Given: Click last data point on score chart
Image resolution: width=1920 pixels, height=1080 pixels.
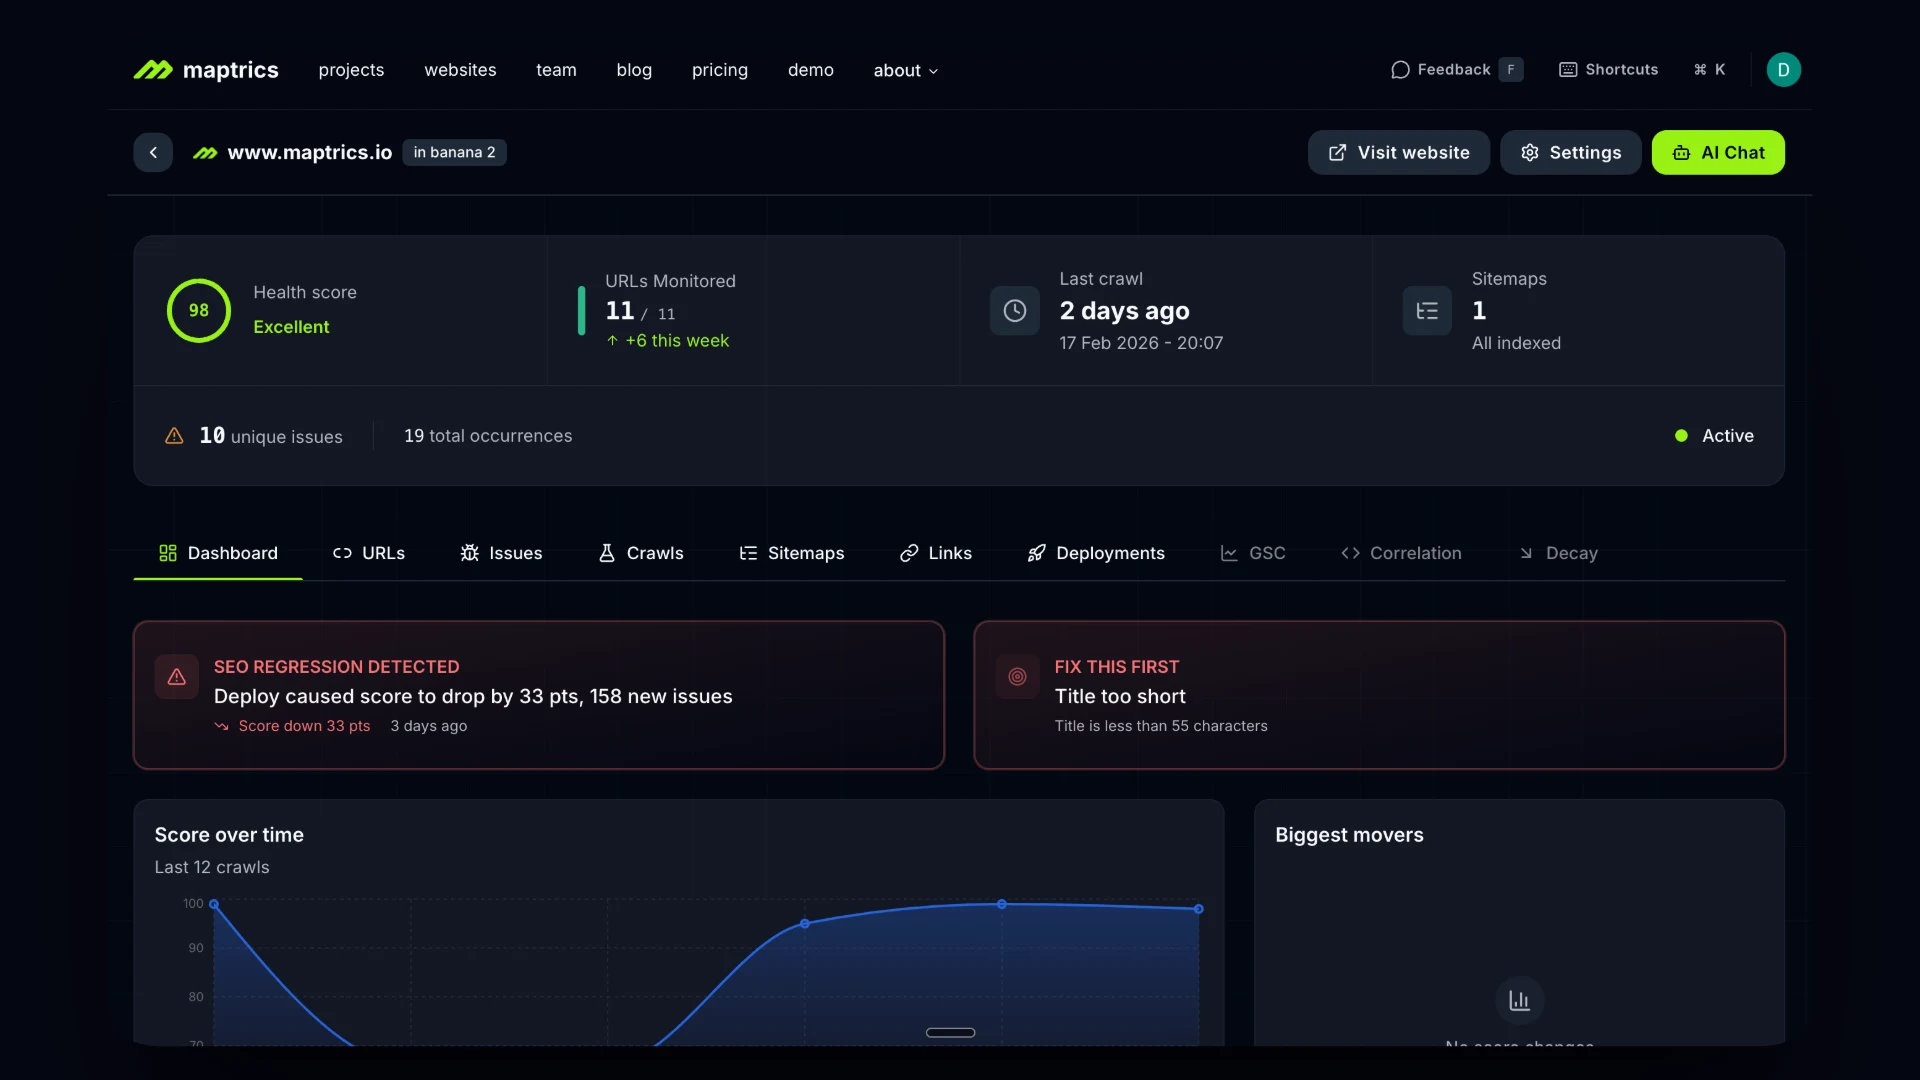Looking at the screenshot, I should pyautogui.click(x=1198, y=909).
